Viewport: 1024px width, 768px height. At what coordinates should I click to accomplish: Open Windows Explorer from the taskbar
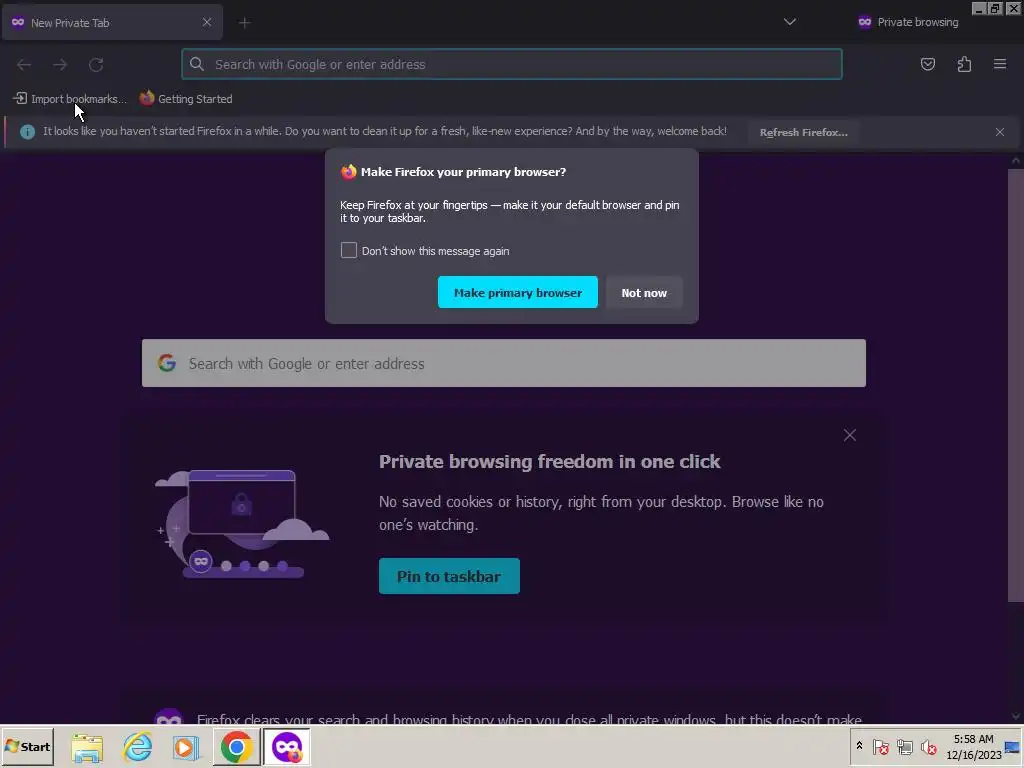pyautogui.click(x=87, y=747)
